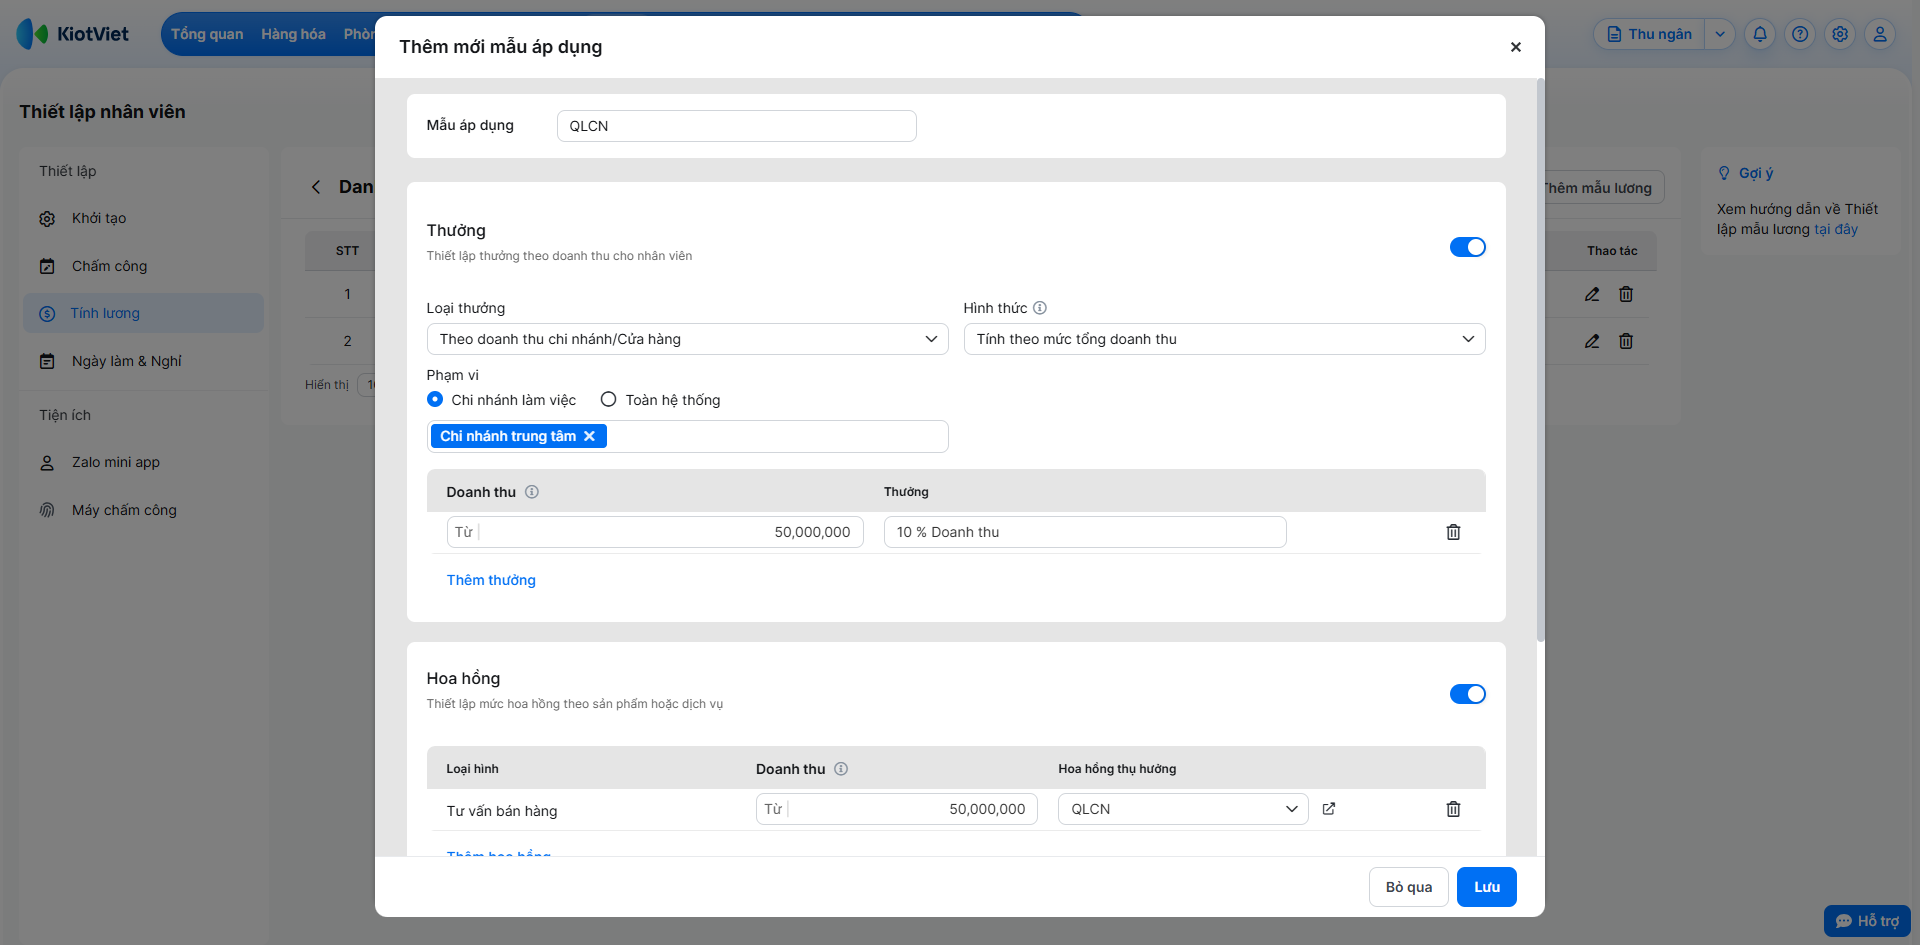Click the Hoa hồng revenue Từ amount field
The width and height of the screenshot is (1920, 945).
(897, 809)
